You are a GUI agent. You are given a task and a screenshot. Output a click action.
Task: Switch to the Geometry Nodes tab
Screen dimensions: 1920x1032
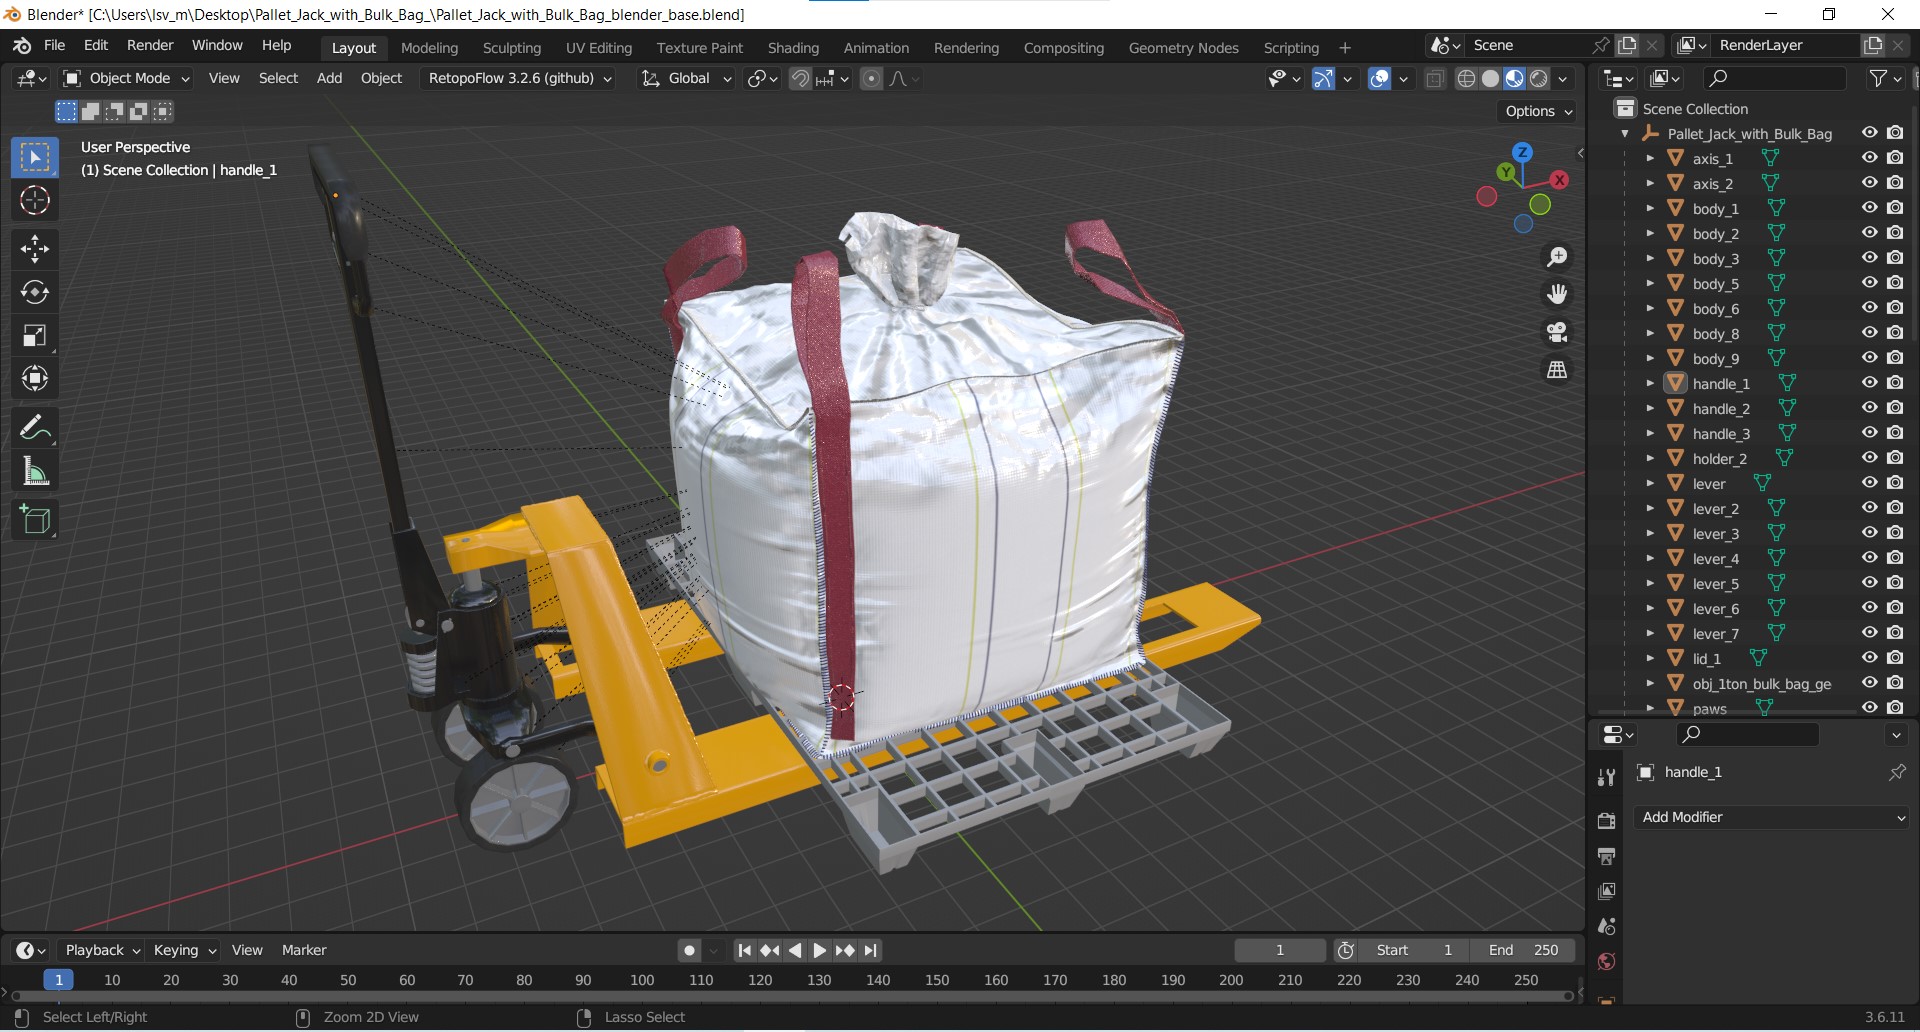[x=1183, y=48]
